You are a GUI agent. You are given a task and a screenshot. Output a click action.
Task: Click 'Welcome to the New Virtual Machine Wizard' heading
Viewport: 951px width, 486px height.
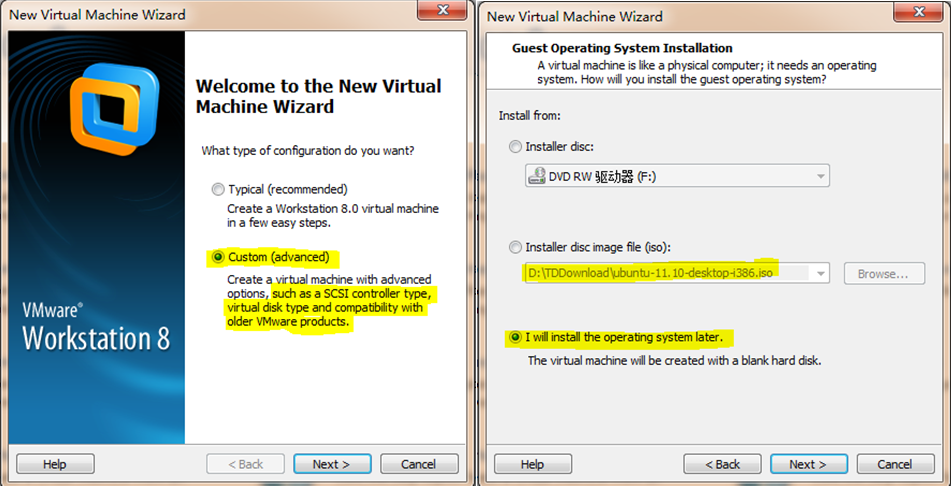318,96
